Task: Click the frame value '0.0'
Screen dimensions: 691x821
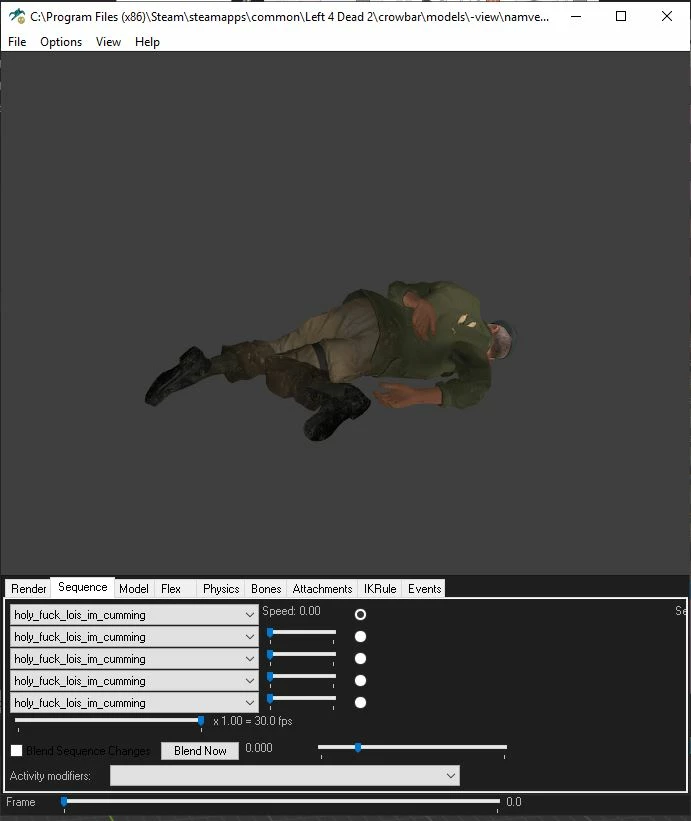Action: point(514,802)
